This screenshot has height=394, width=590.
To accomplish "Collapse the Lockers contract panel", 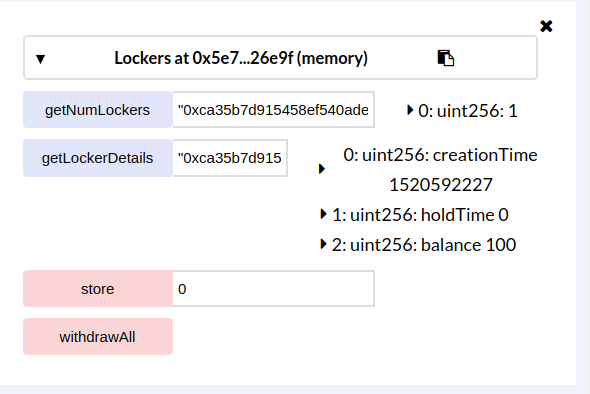I will 40,59.
